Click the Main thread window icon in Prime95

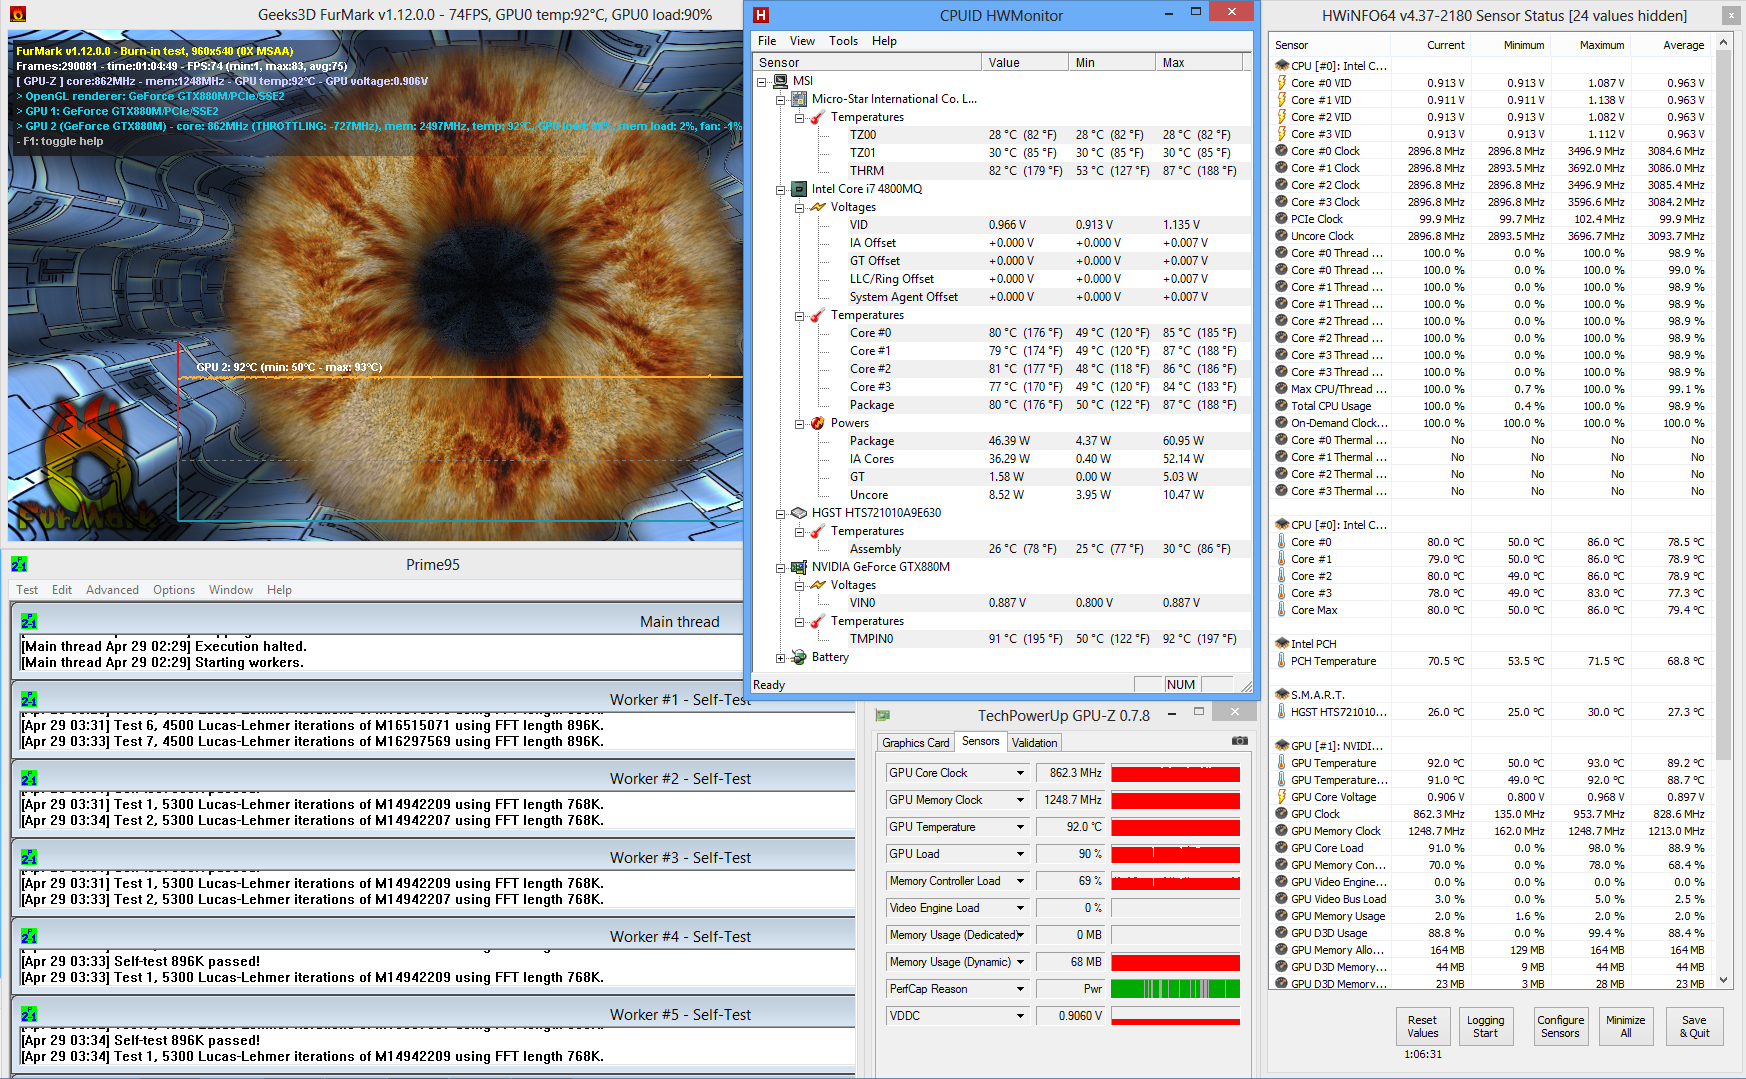[x=29, y=622]
